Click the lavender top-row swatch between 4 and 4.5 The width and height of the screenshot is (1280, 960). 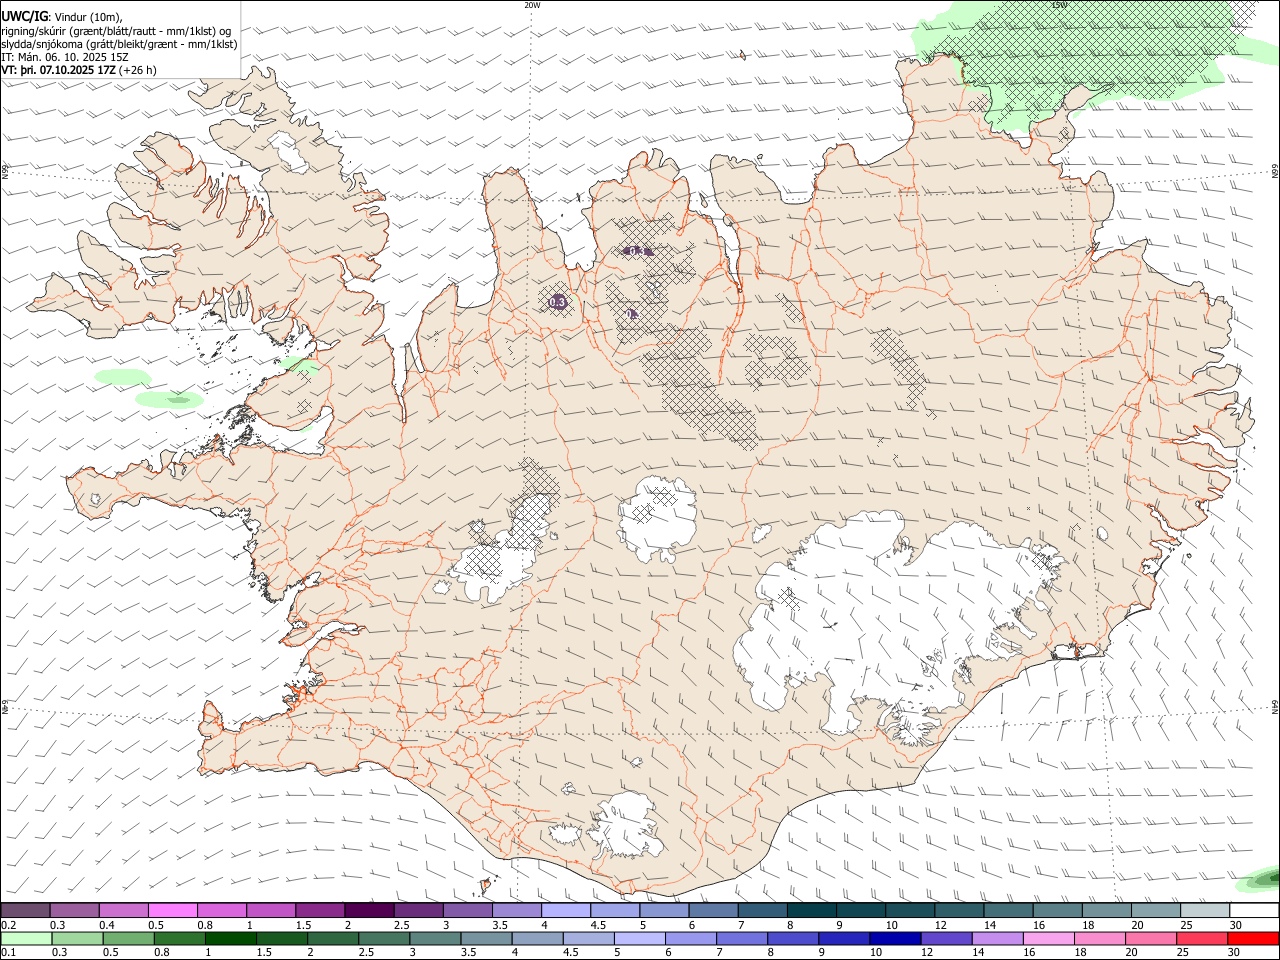coord(565,910)
